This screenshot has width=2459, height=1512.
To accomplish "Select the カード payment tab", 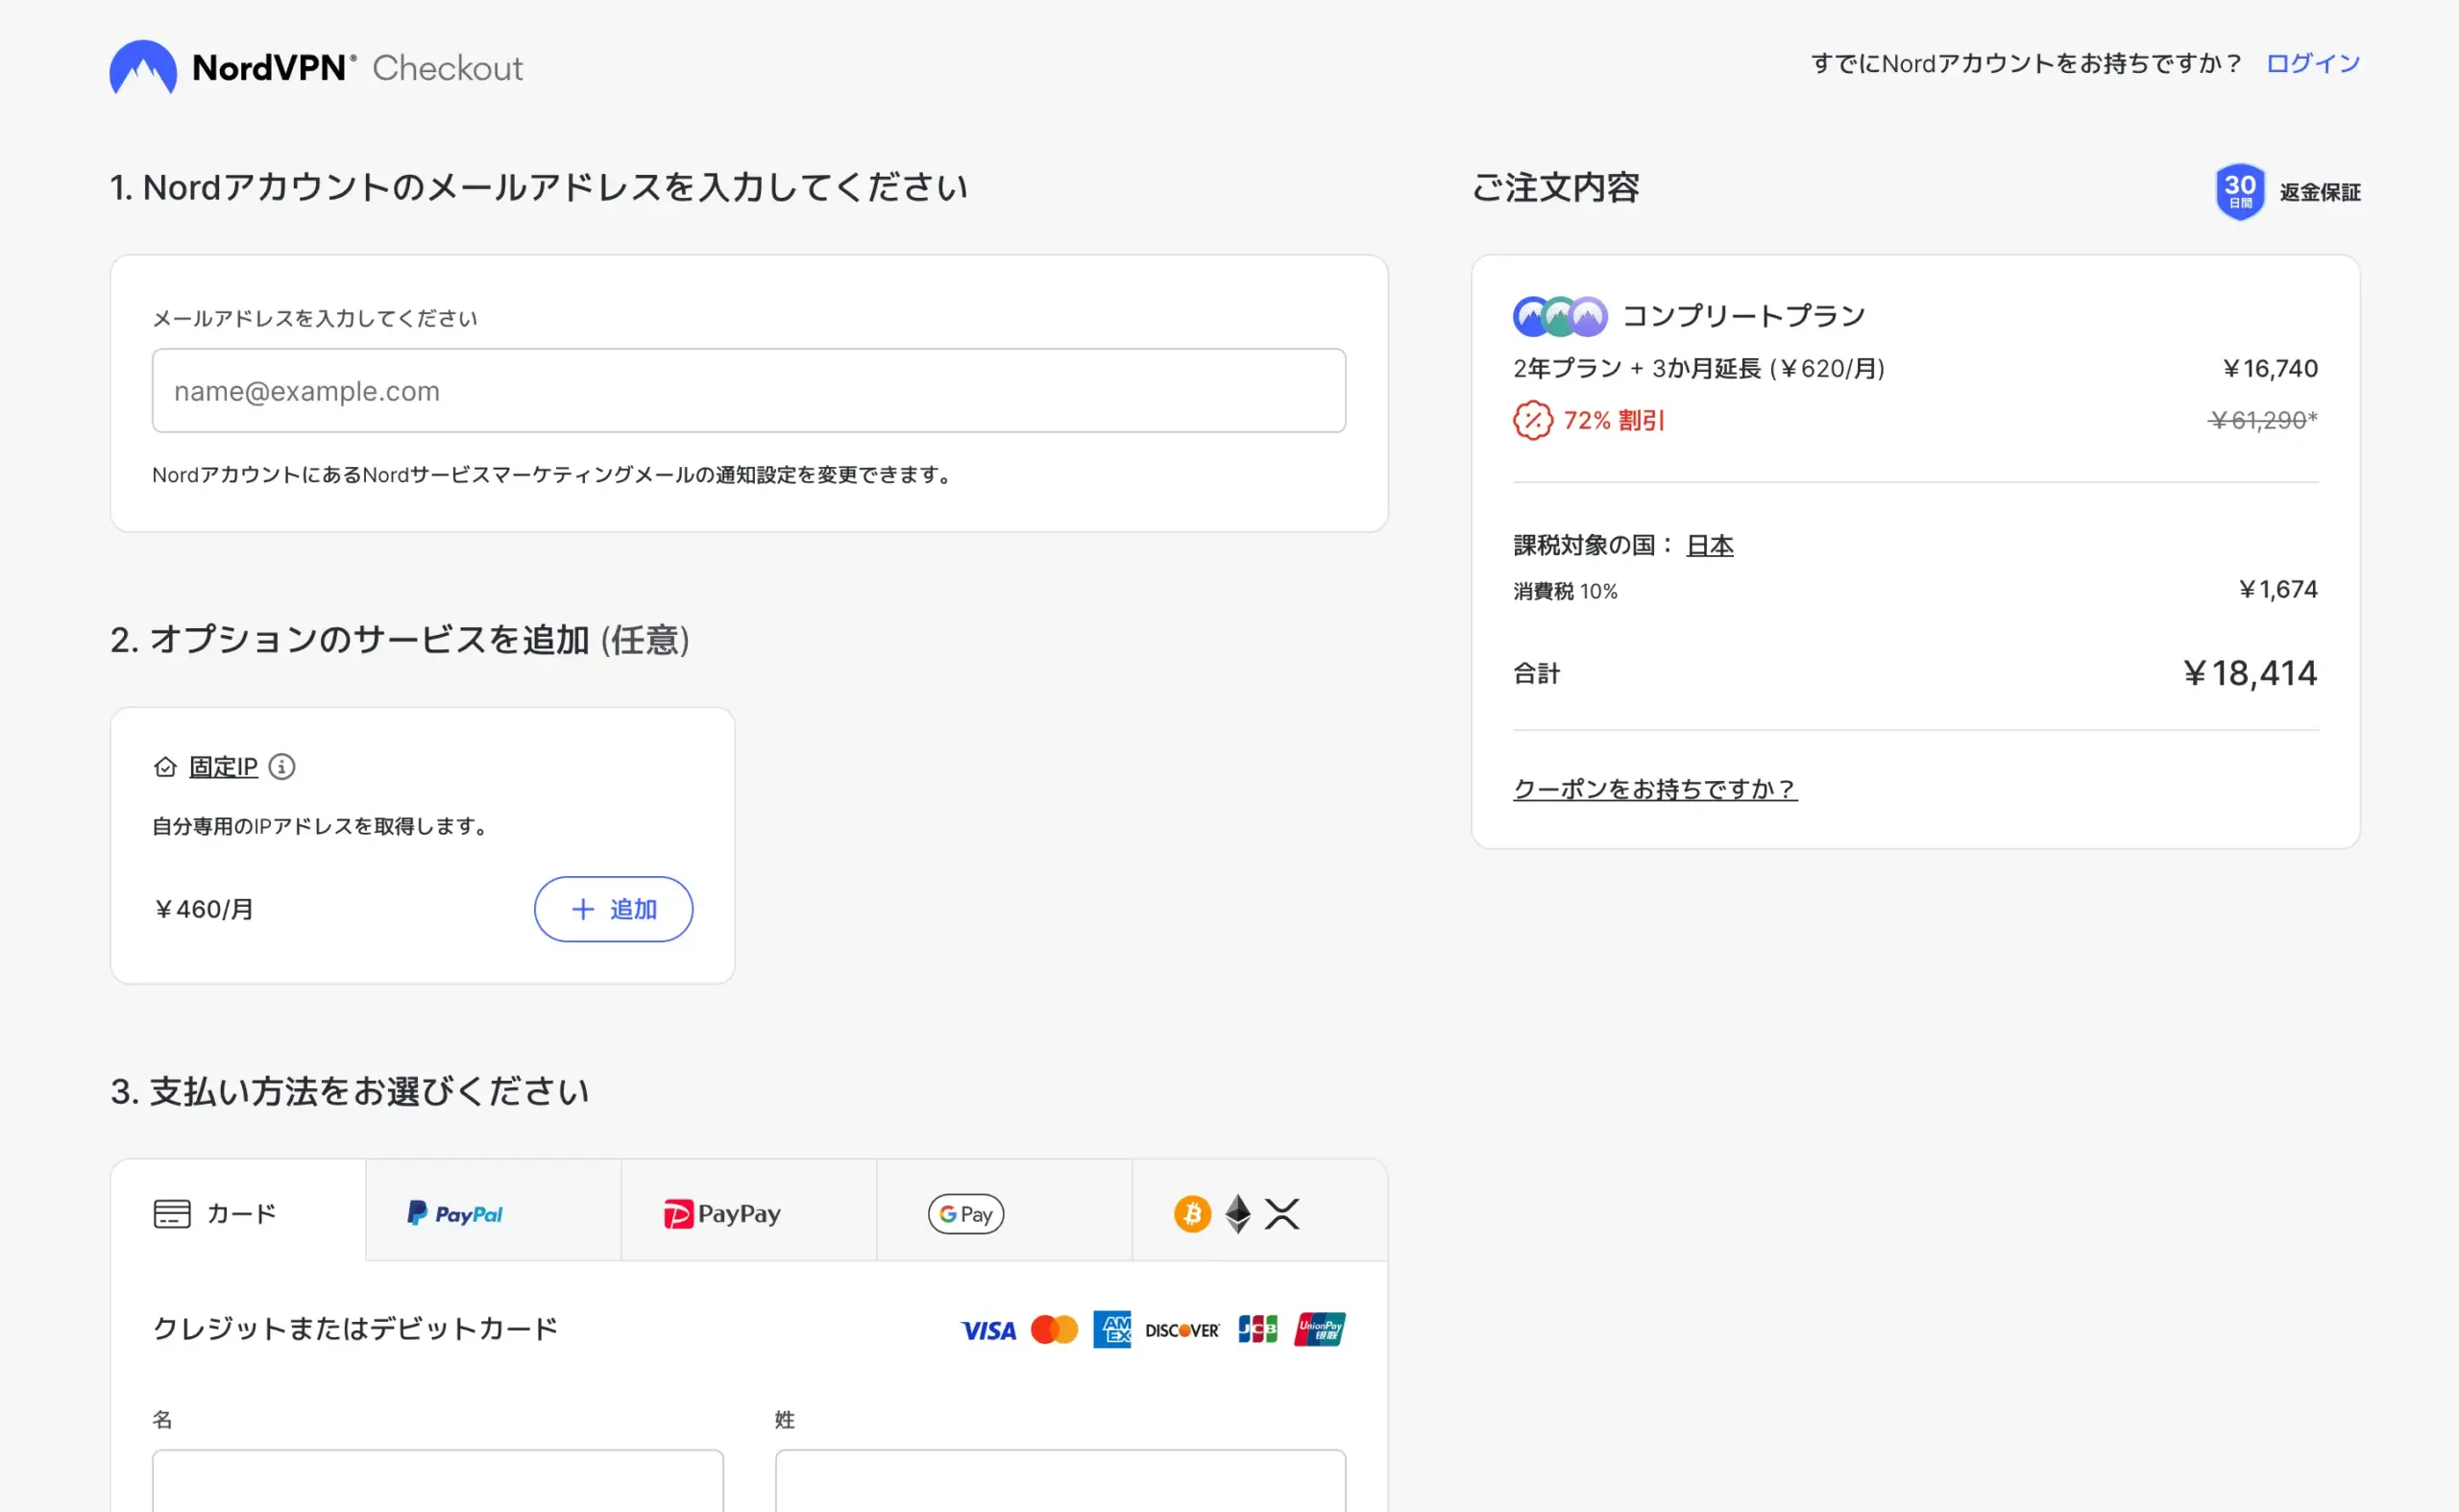I will tap(238, 1212).
